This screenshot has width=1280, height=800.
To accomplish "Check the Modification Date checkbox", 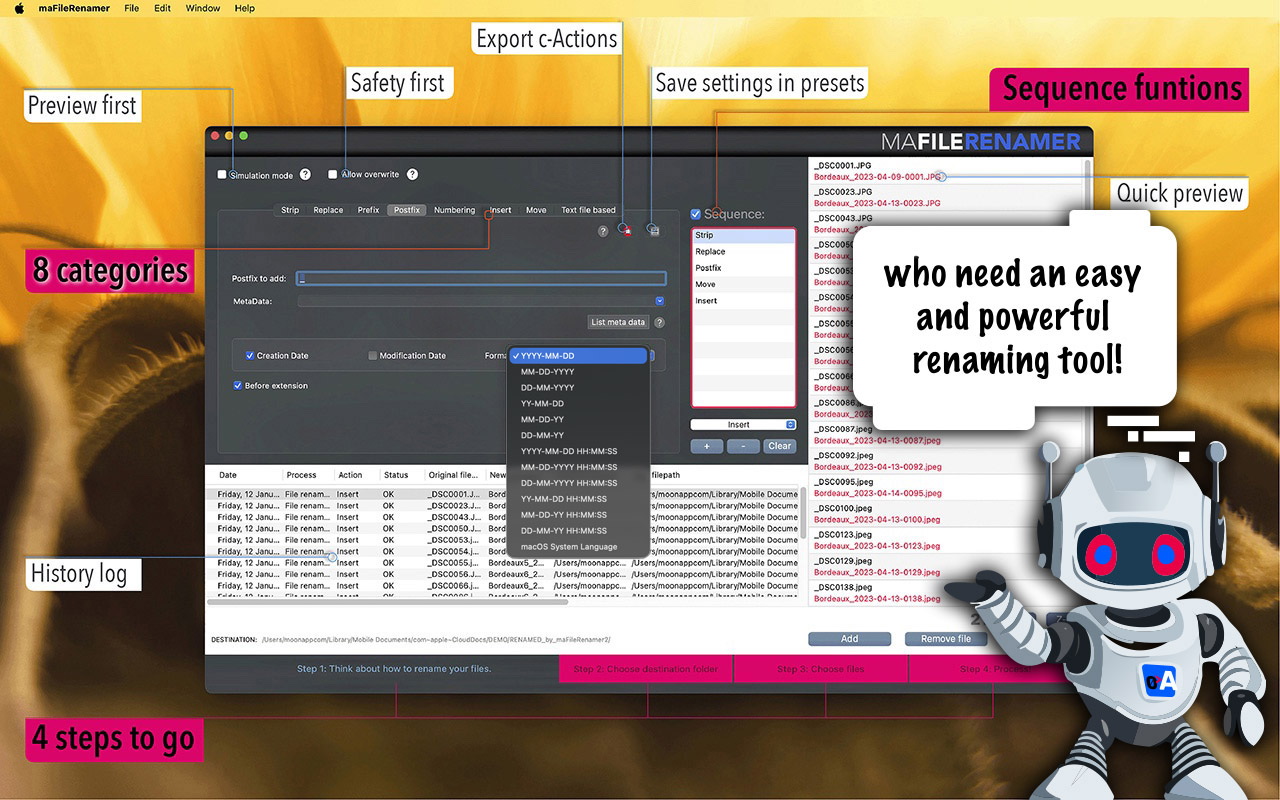I will (x=373, y=356).
